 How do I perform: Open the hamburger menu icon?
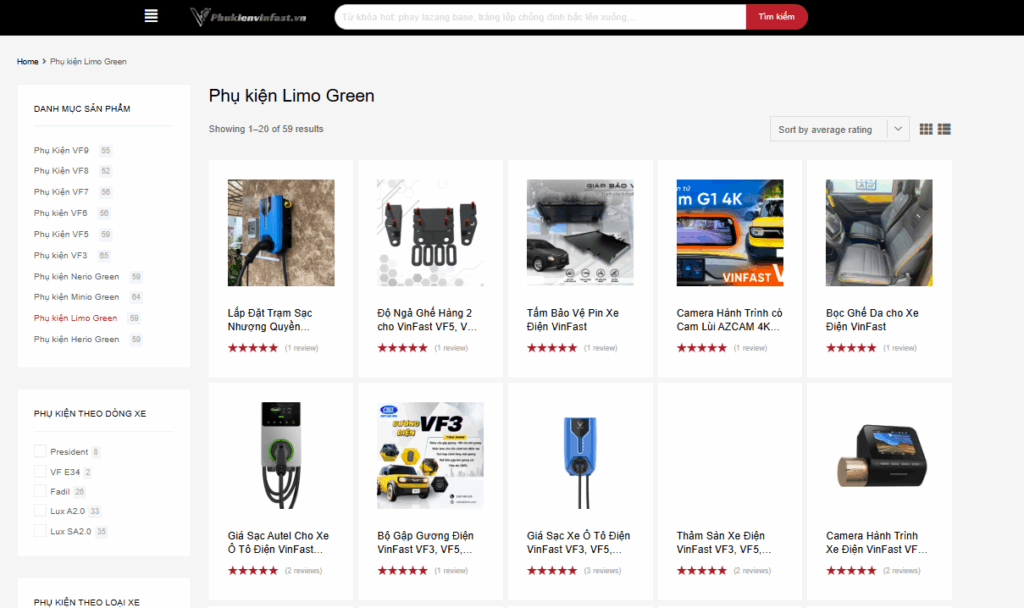point(151,16)
